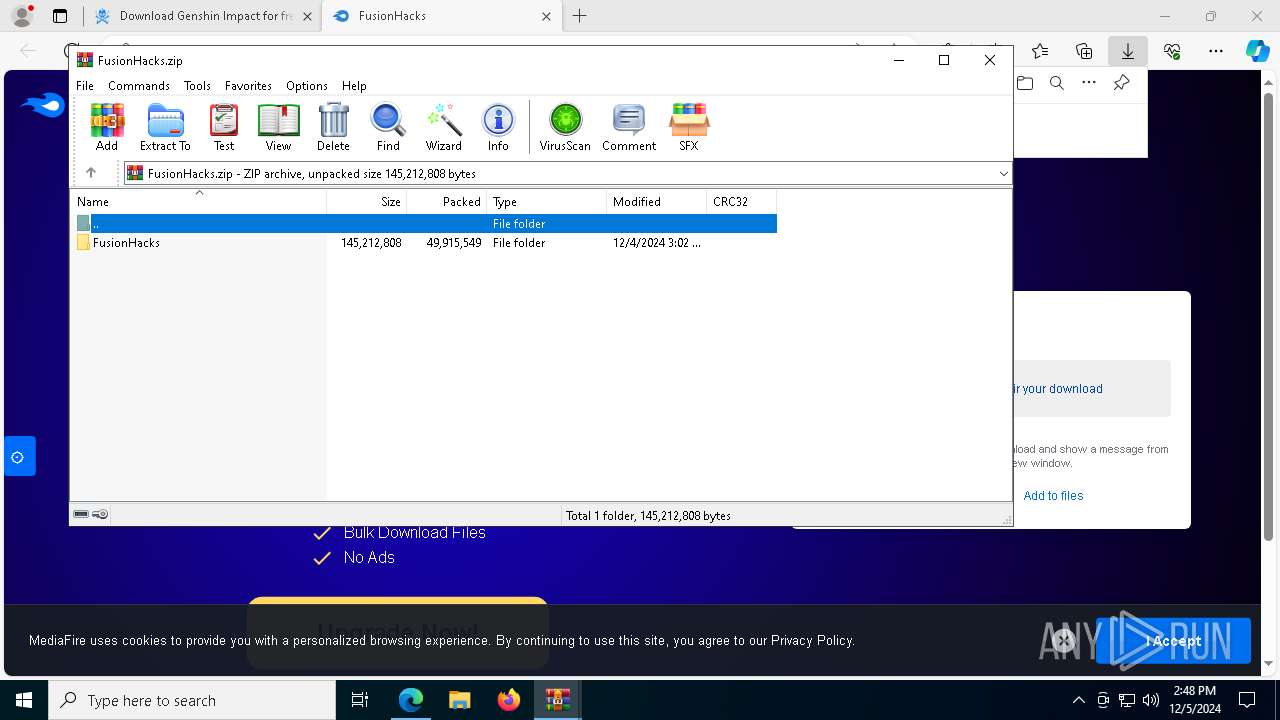Click the volume icon in system tray
Screen dimensions: 1280x720
point(1151,700)
